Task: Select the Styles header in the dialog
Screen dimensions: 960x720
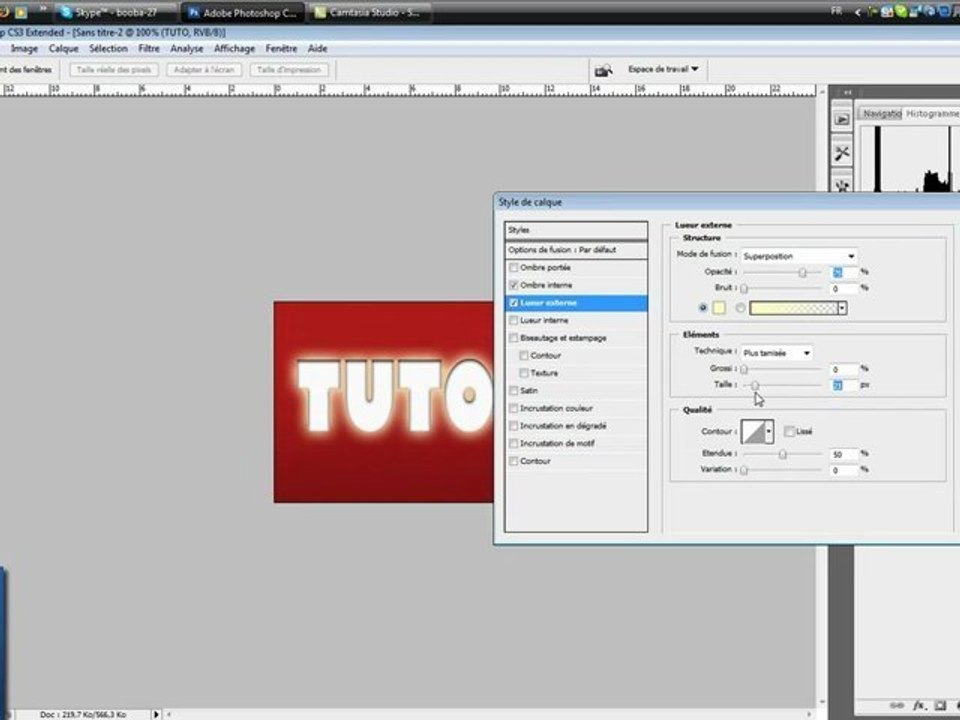Action: [576, 230]
